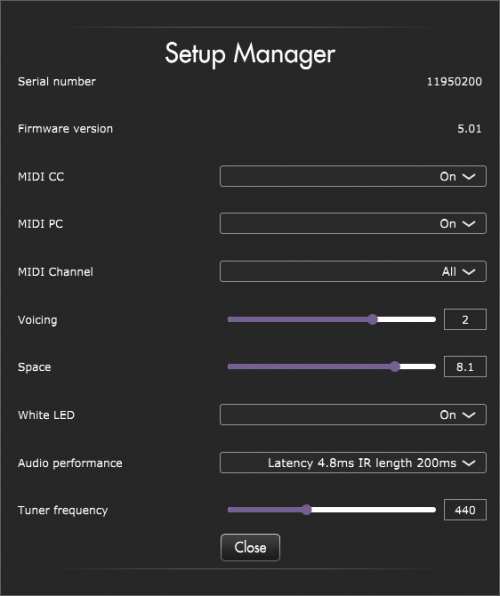Screen dimensions: 500x596
Task: Click the MIDI Channel chevron arrow
Action: [x=468, y=272]
